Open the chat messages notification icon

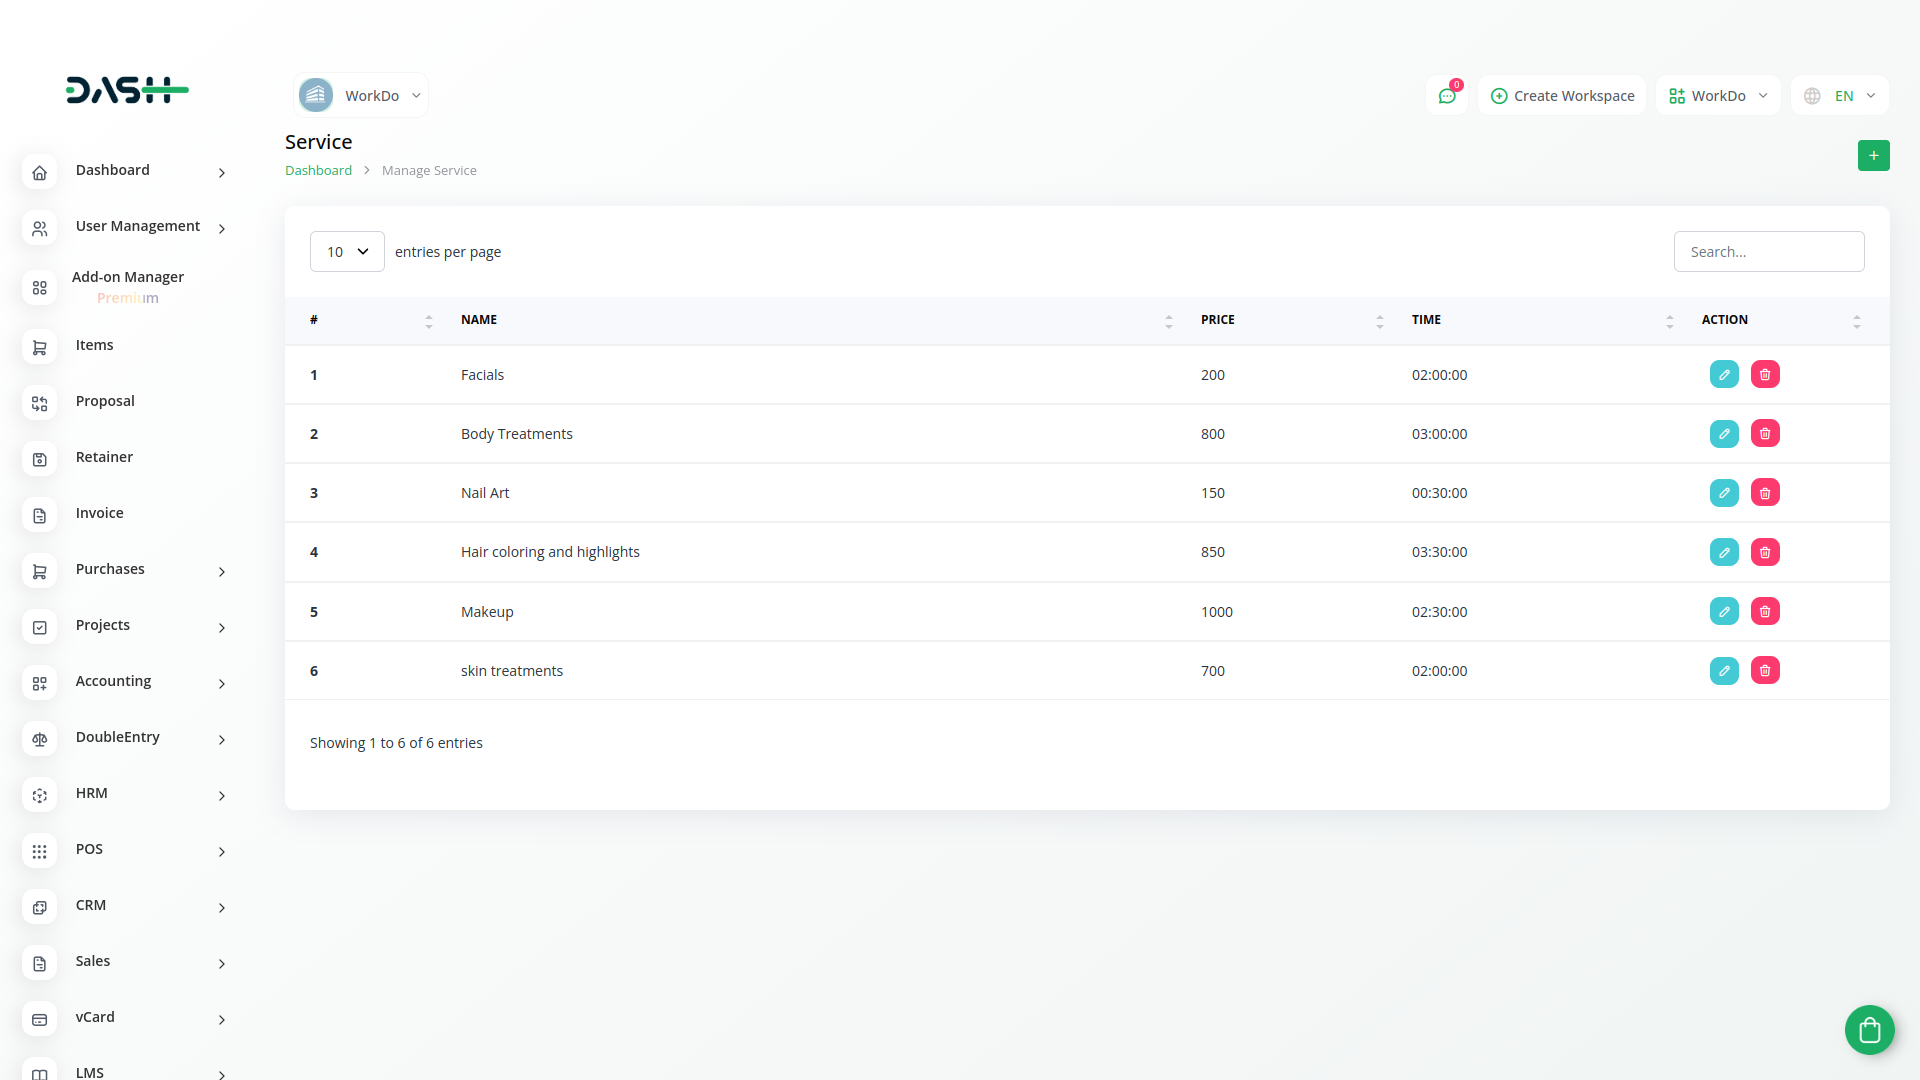pyautogui.click(x=1447, y=96)
